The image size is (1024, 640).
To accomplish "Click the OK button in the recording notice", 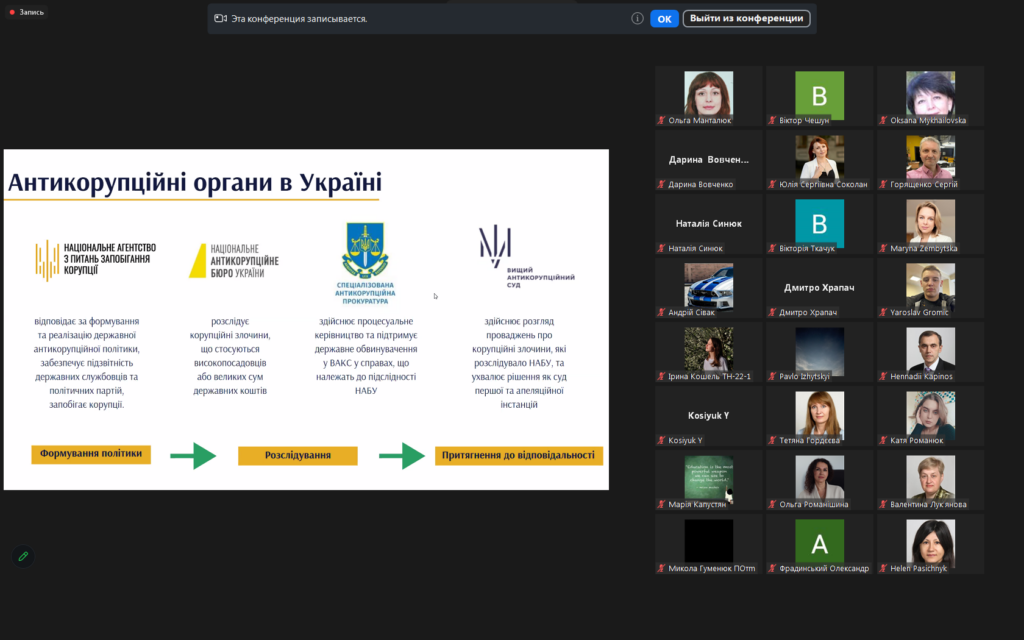I will (x=664, y=18).
